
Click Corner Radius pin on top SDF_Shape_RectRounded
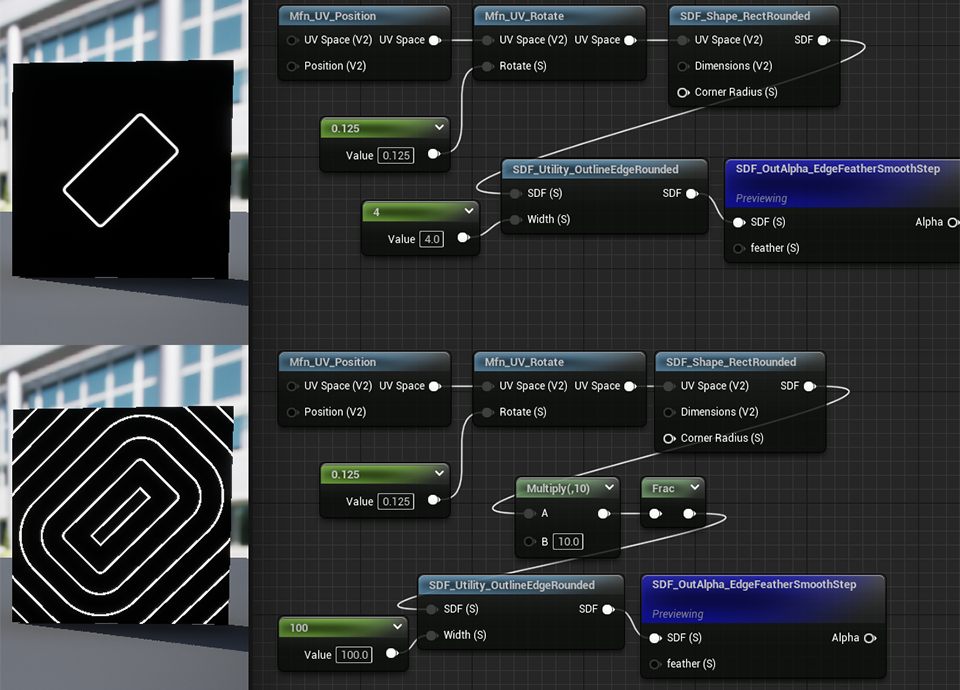tap(683, 92)
